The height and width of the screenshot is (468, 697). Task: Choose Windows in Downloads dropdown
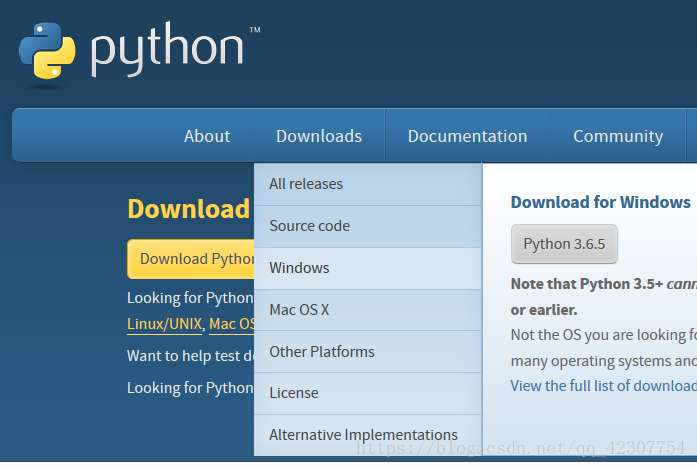[368, 268]
